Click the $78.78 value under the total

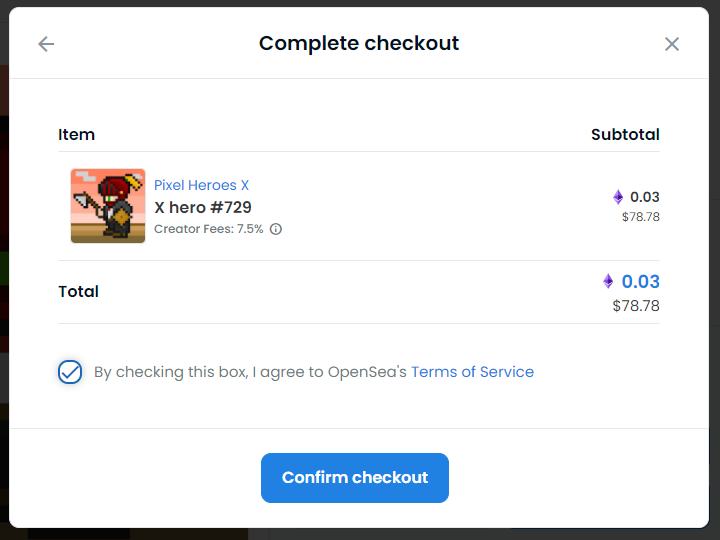[636, 306]
